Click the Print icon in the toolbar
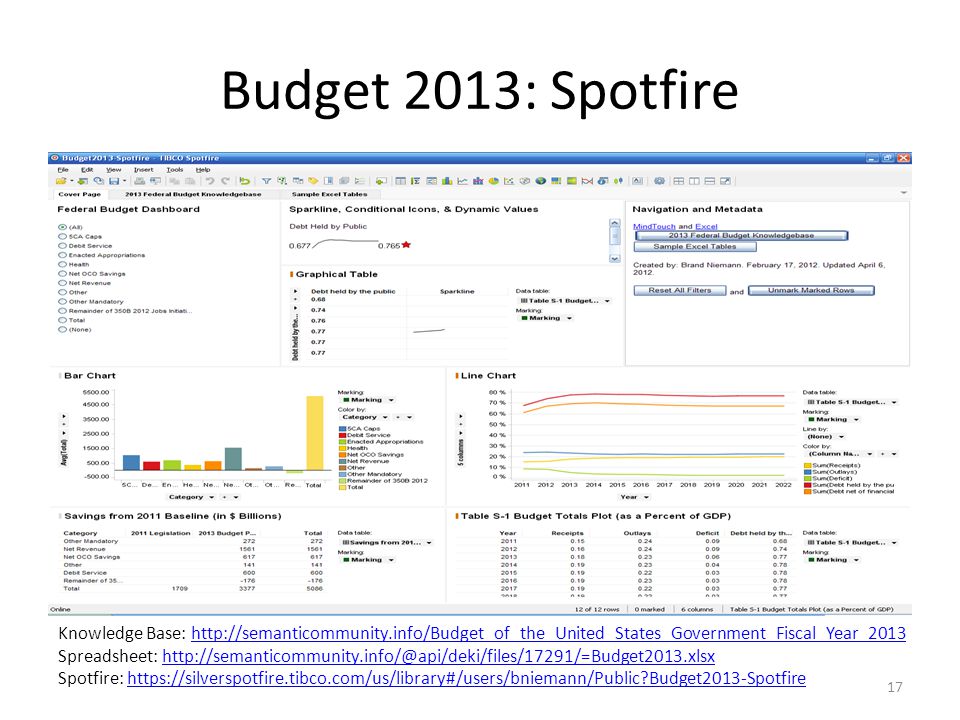 click(140, 181)
